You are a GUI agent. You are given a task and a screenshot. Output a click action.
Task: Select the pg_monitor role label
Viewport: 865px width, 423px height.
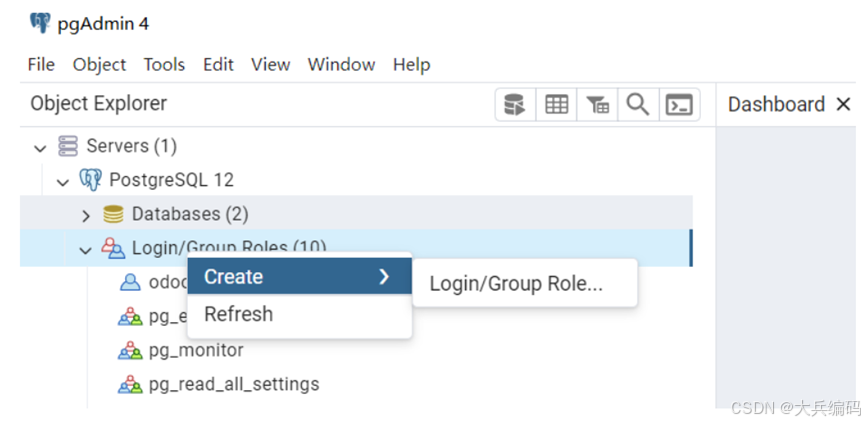(x=196, y=350)
